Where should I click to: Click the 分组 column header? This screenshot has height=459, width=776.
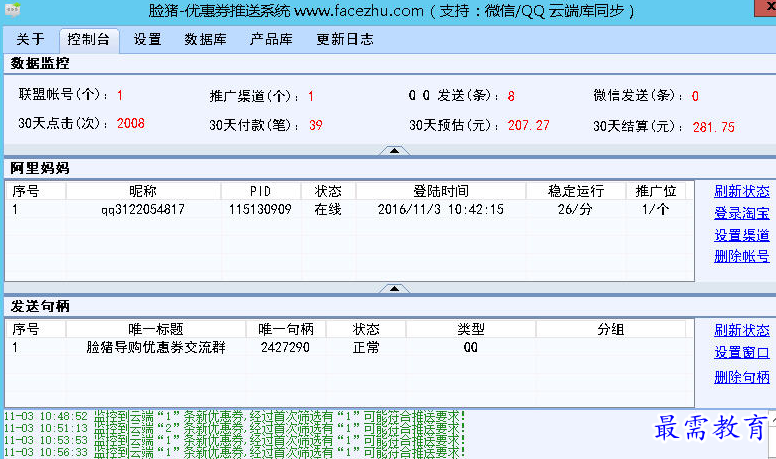tap(611, 329)
